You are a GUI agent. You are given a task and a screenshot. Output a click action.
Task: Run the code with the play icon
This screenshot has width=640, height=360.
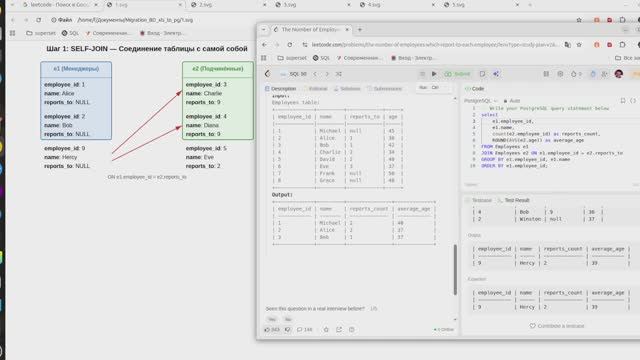(434, 74)
